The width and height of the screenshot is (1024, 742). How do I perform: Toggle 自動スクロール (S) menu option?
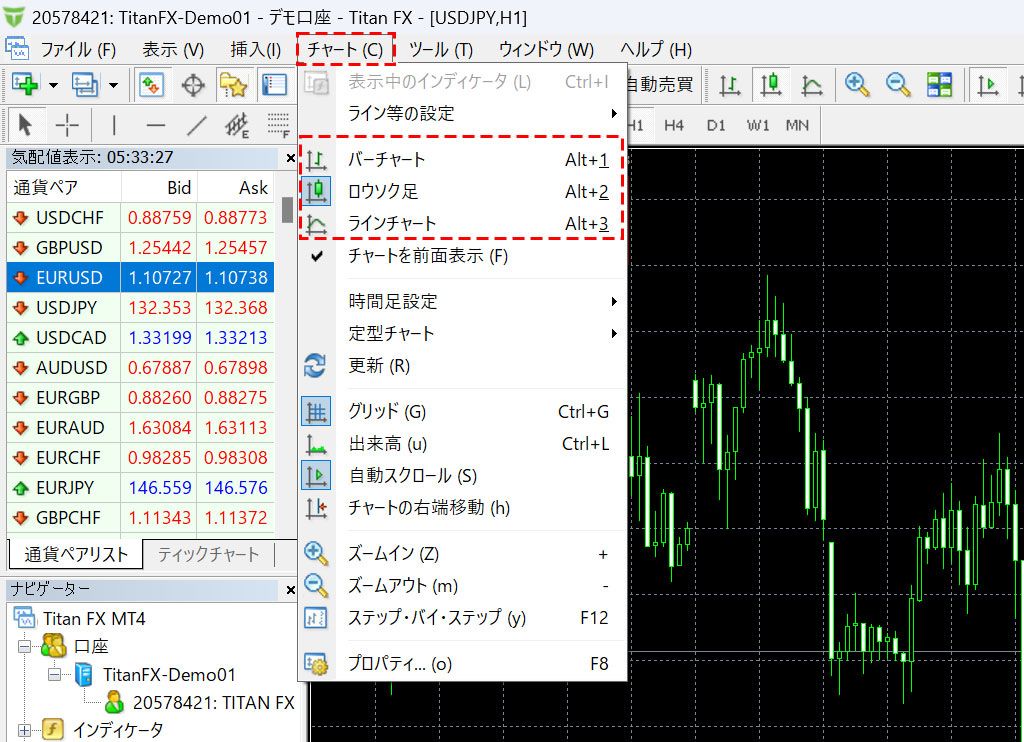click(412, 476)
